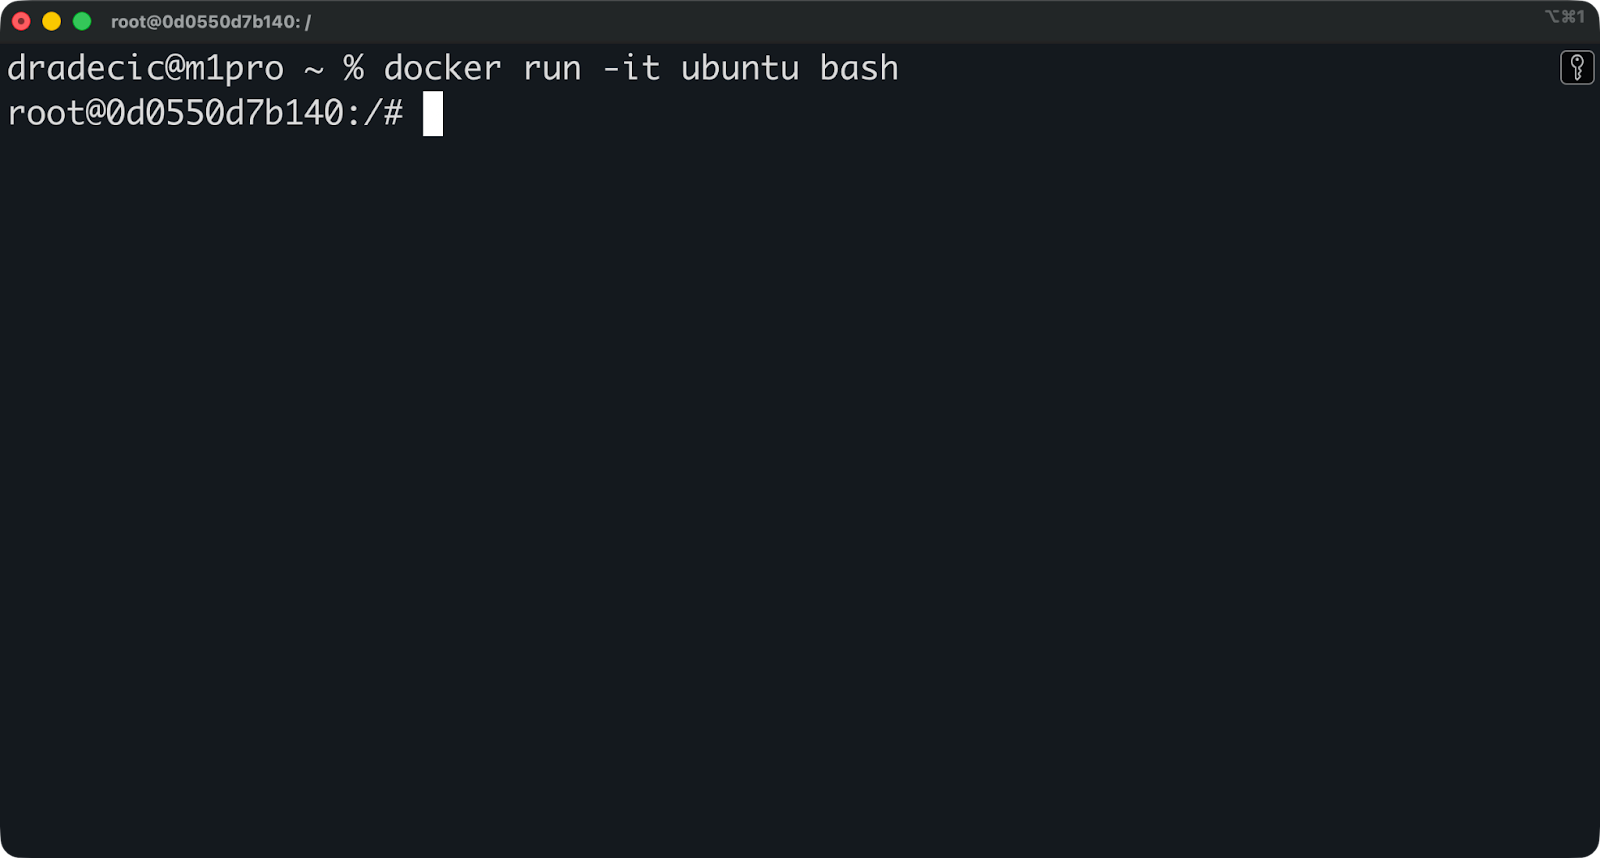
Task: Click the blinking terminal cursor block
Action: 433,112
